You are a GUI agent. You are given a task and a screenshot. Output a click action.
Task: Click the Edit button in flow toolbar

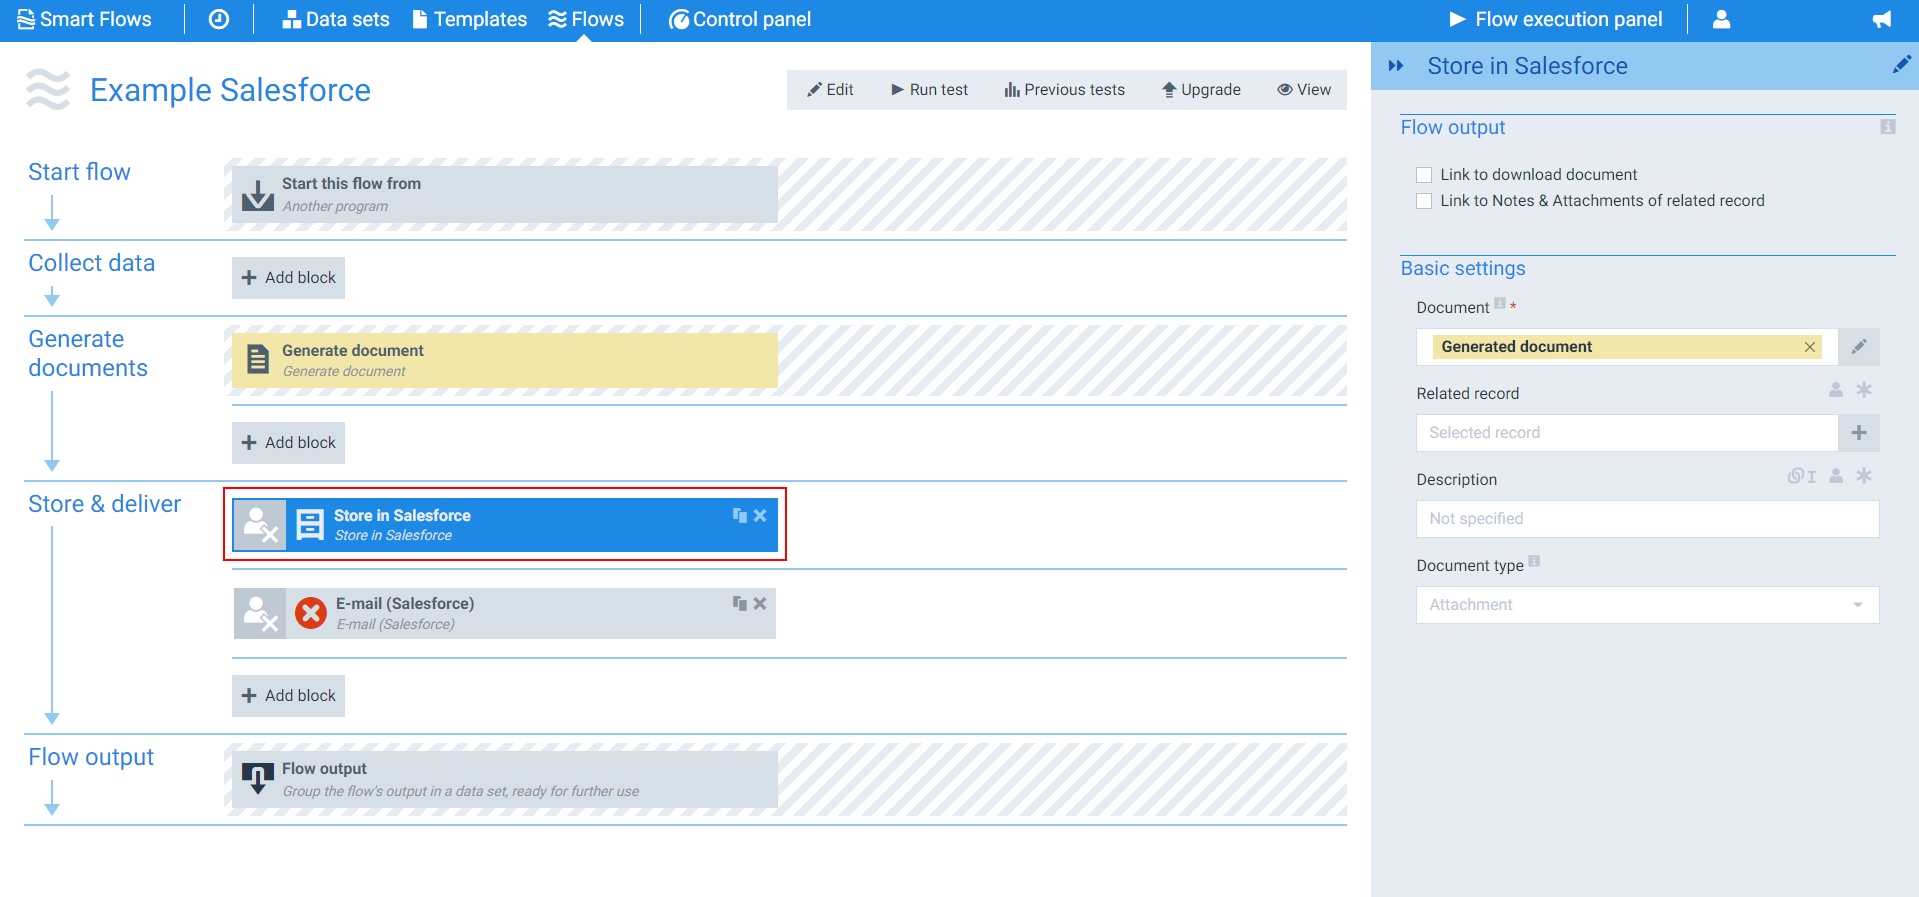[x=830, y=90]
